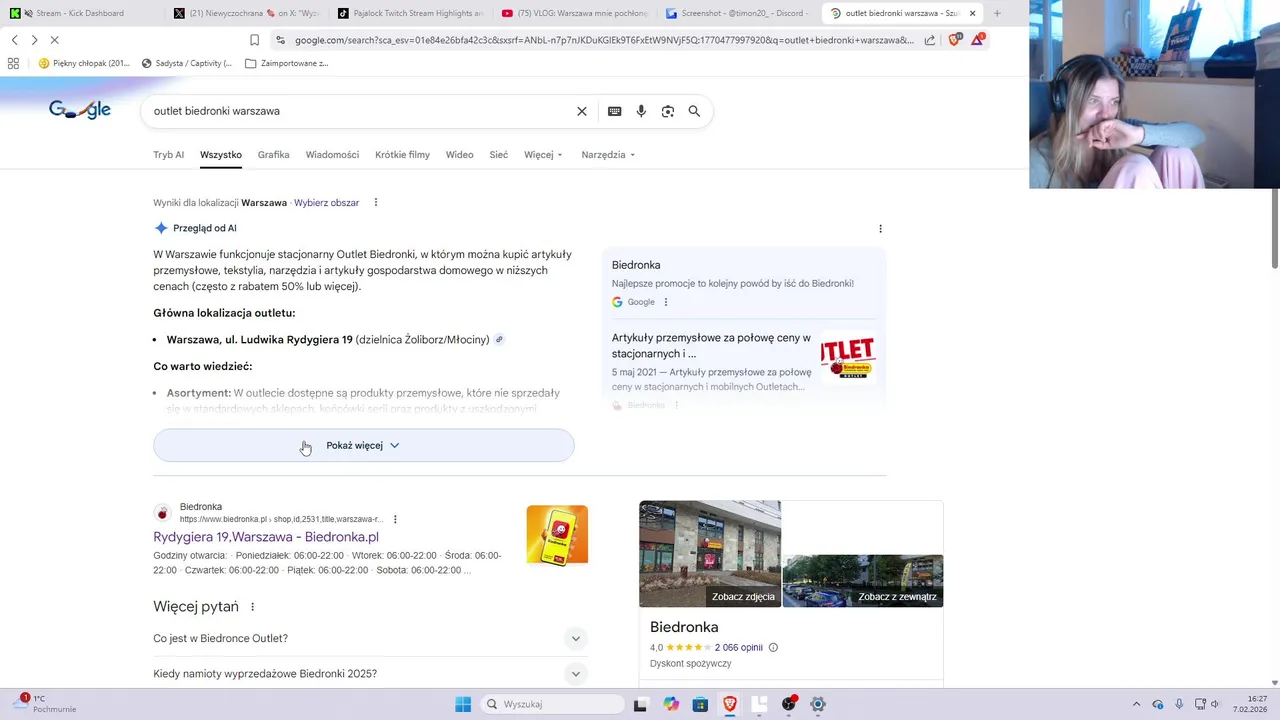
Task: Switch to VLOG Warszawa YouTube tab
Action: point(574,13)
